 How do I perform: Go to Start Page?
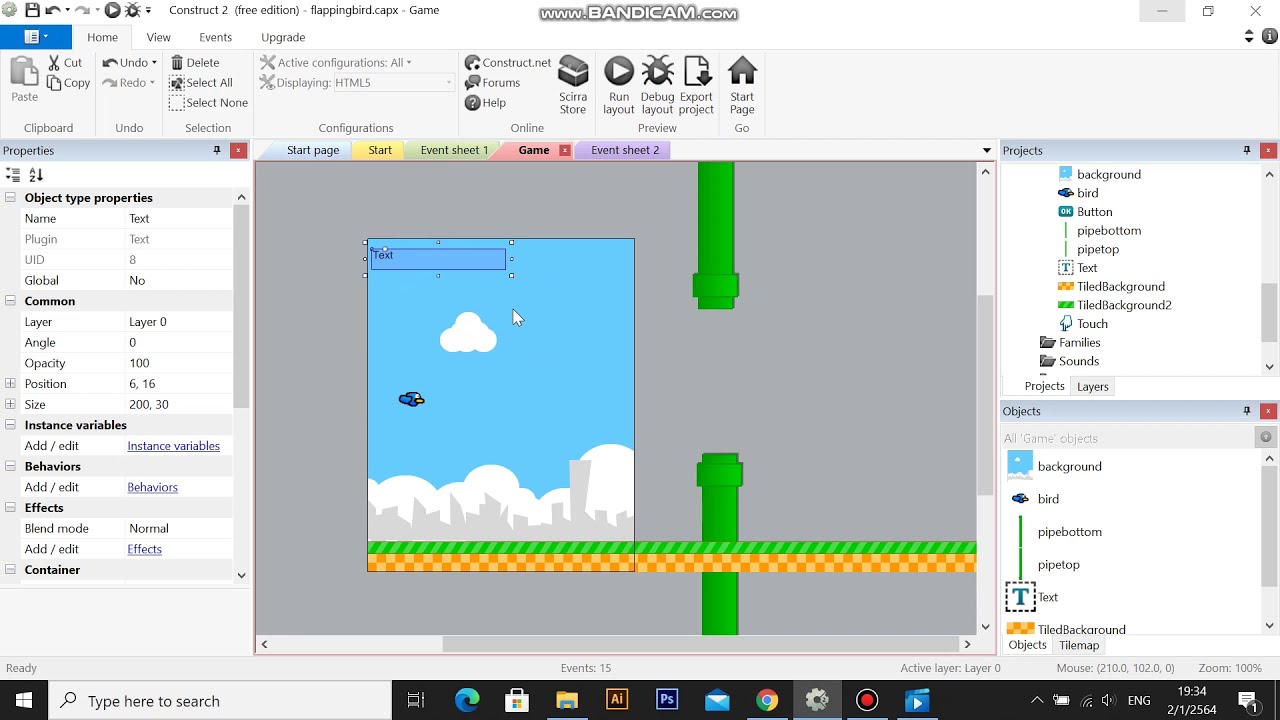click(x=742, y=86)
